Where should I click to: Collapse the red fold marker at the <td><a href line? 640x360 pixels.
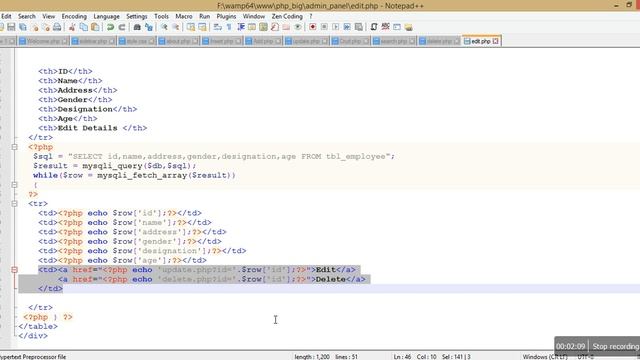pyautogui.click(x=14, y=270)
